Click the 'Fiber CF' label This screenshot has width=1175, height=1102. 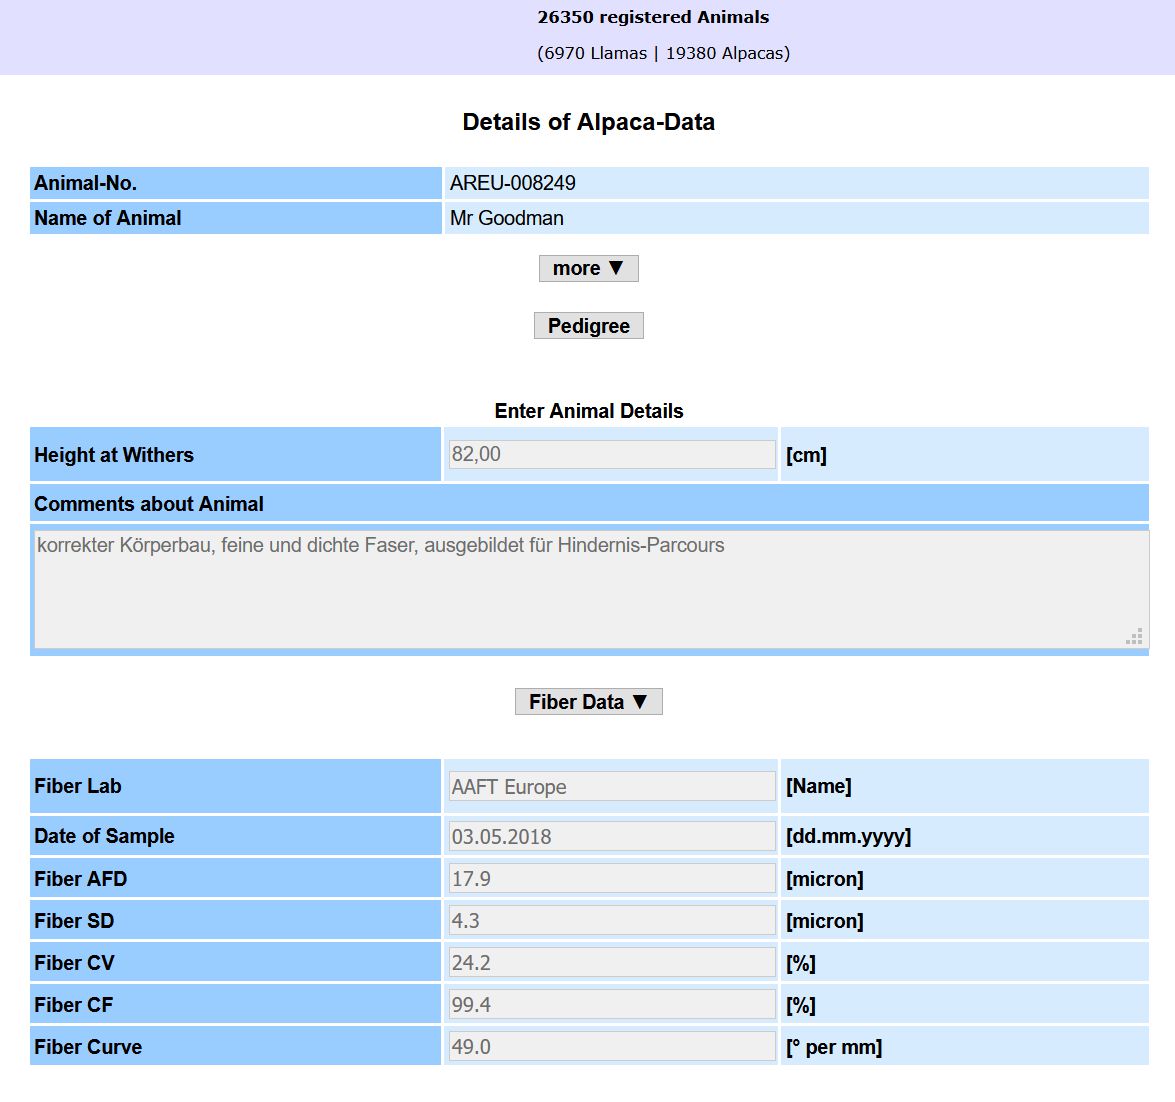[x=73, y=1005]
